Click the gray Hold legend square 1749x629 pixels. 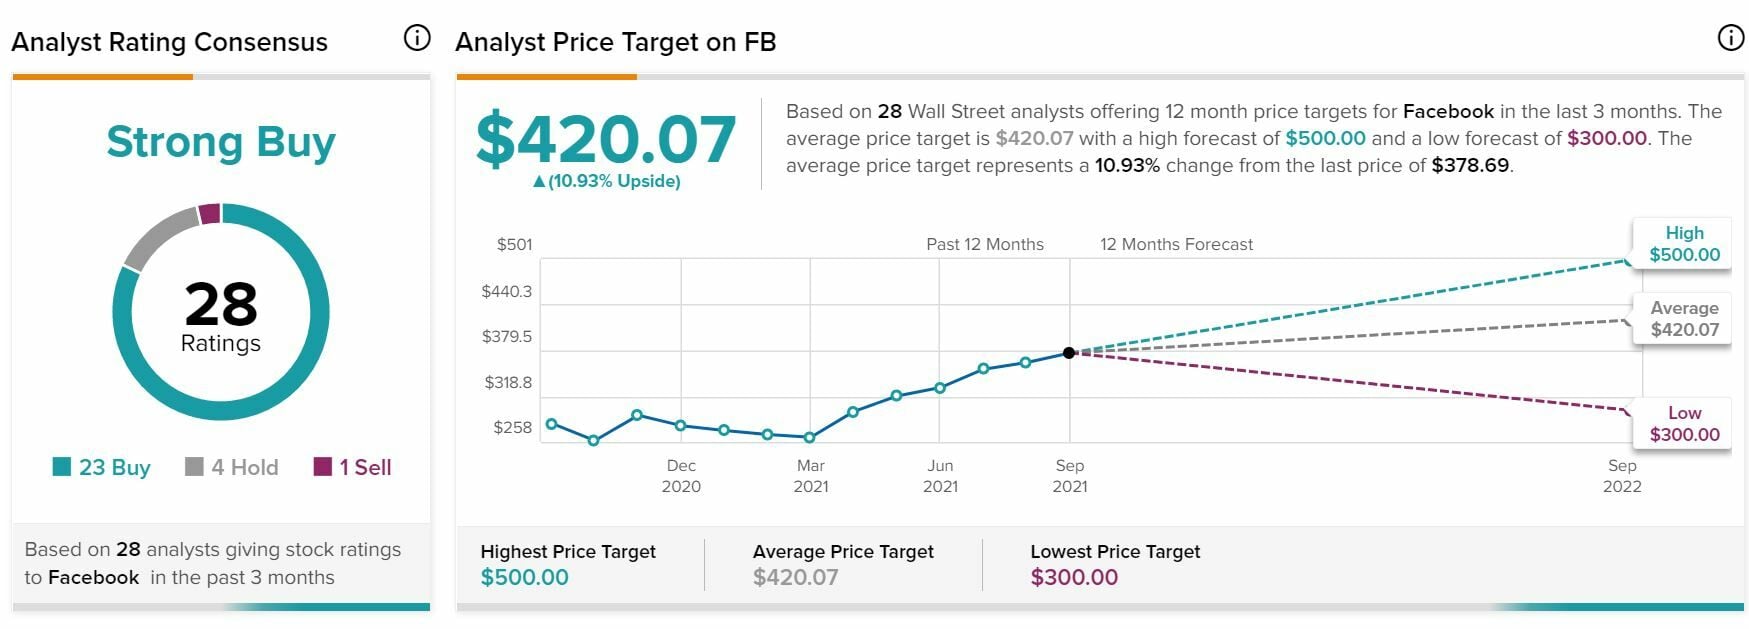[194, 467]
